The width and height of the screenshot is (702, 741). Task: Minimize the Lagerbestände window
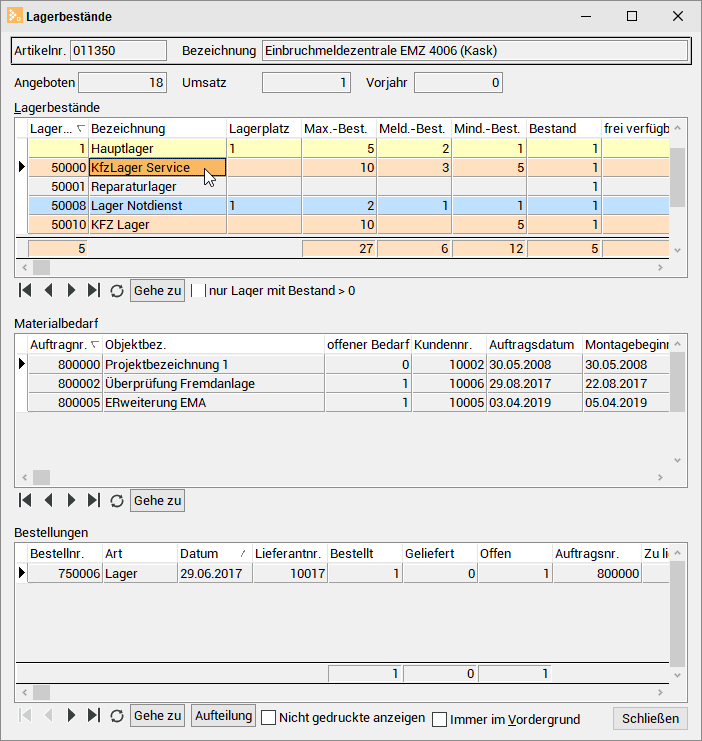click(586, 16)
